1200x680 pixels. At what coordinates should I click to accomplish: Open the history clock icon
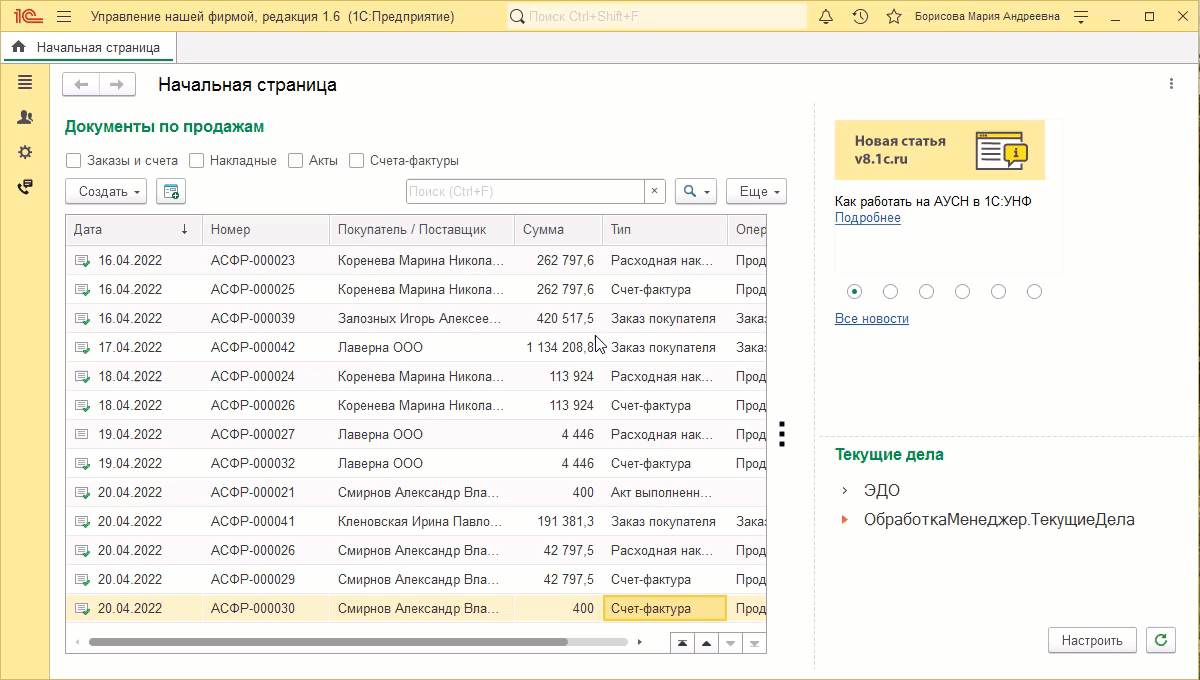(x=860, y=17)
